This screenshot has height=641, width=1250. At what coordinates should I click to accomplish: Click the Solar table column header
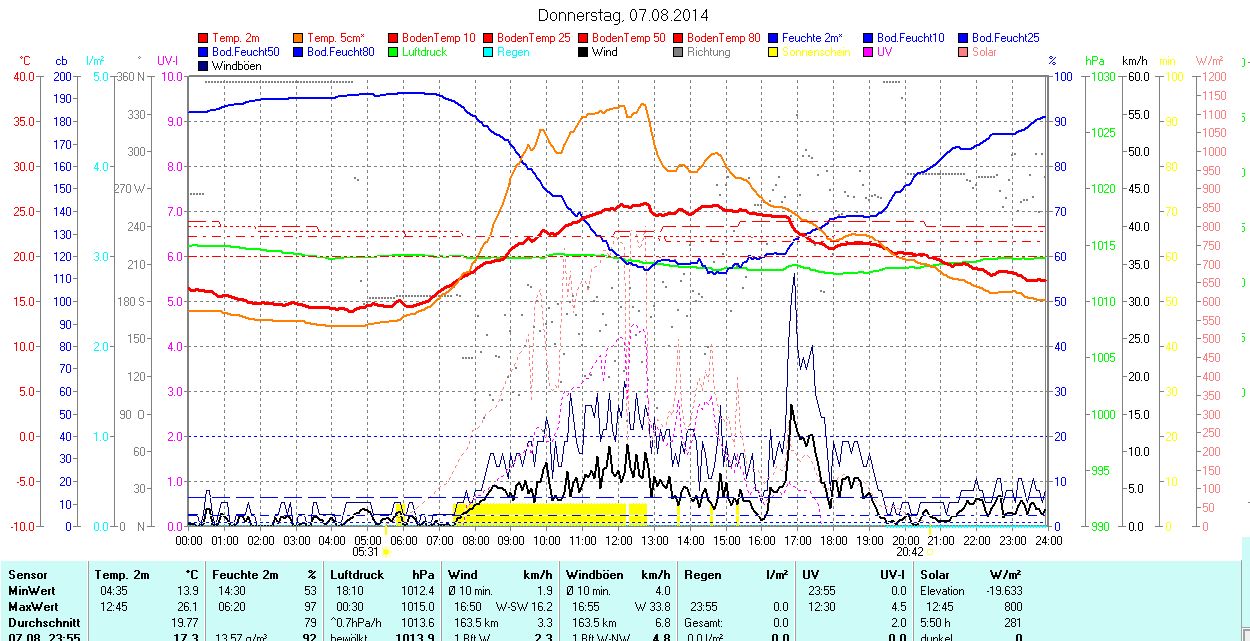click(x=935, y=575)
